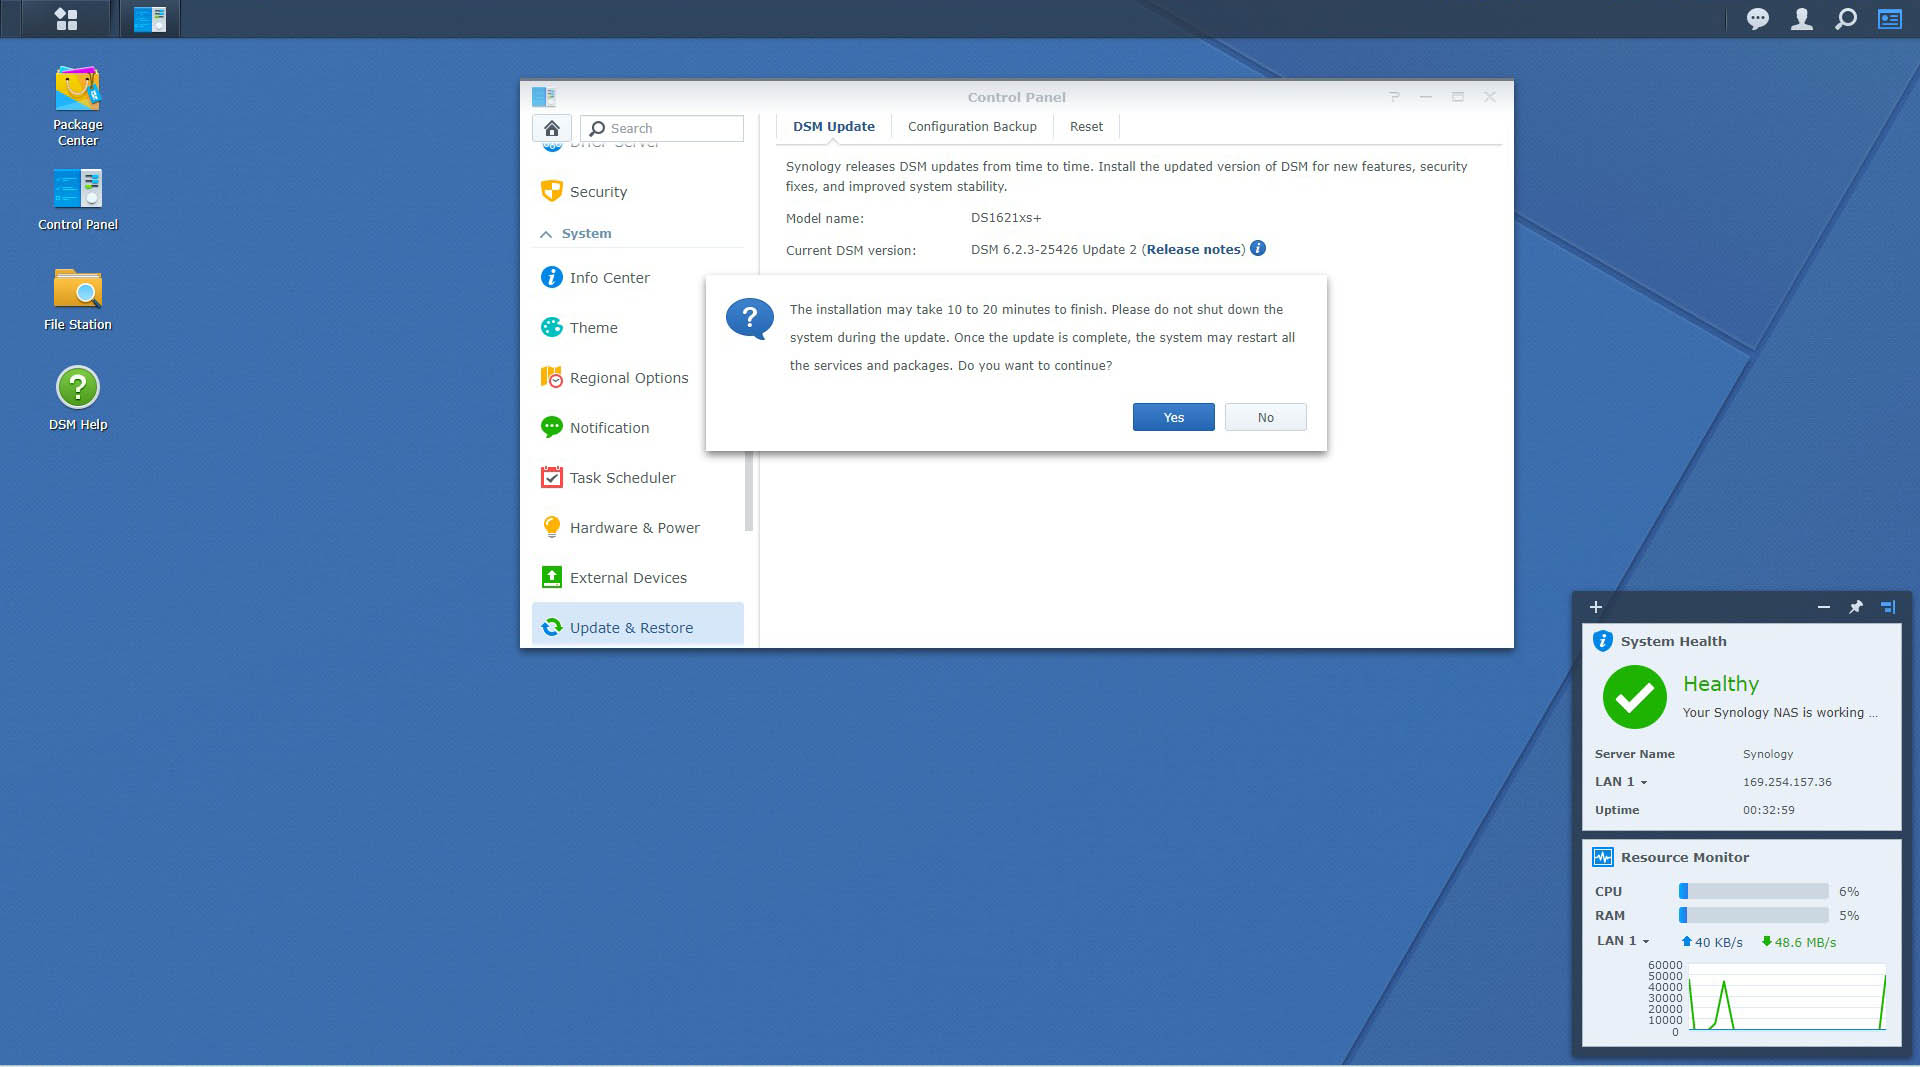Viewport: 1920px width, 1067px height.
Task: Click the green Healthy checkmark icon
Action: tap(1634, 697)
